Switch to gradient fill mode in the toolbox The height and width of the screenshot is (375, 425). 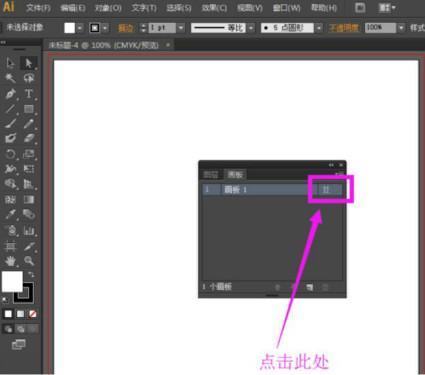[21, 314]
